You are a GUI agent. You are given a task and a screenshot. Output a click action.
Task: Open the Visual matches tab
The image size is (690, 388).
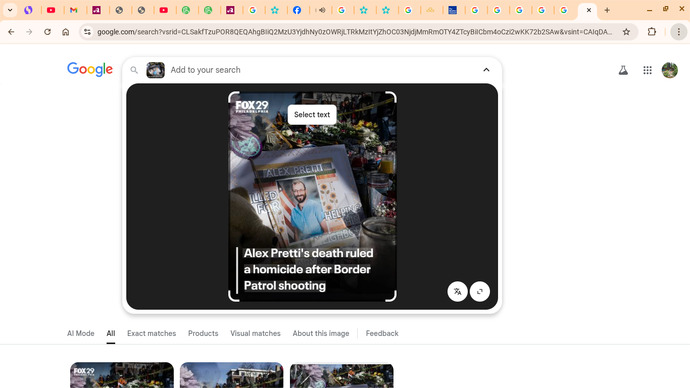tap(255, 333)
